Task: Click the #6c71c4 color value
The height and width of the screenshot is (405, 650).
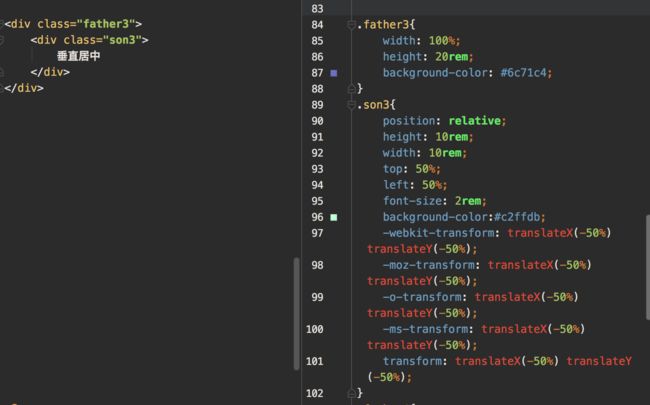Action: coord(524,73)
